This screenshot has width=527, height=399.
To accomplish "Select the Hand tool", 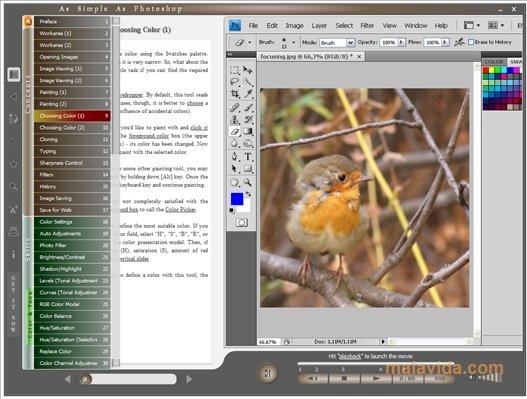I will (235, 183).
